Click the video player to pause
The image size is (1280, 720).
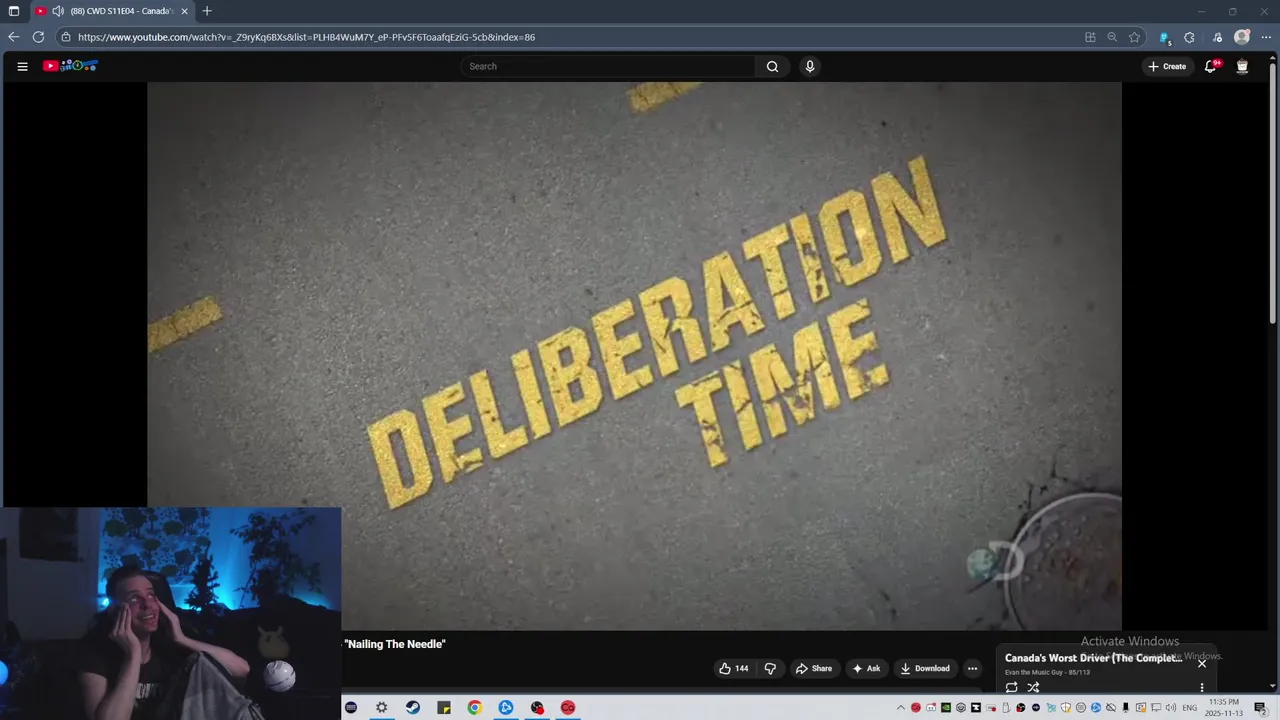pos(634,356)
